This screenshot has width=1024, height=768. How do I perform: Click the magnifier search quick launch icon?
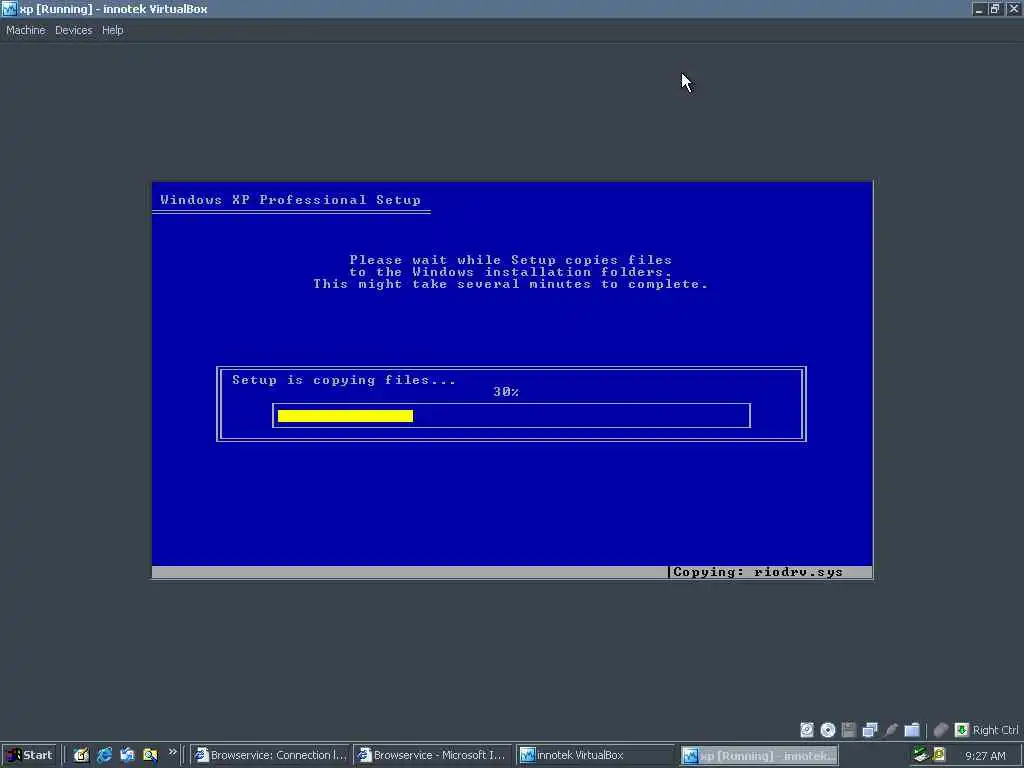click(150, 755)
